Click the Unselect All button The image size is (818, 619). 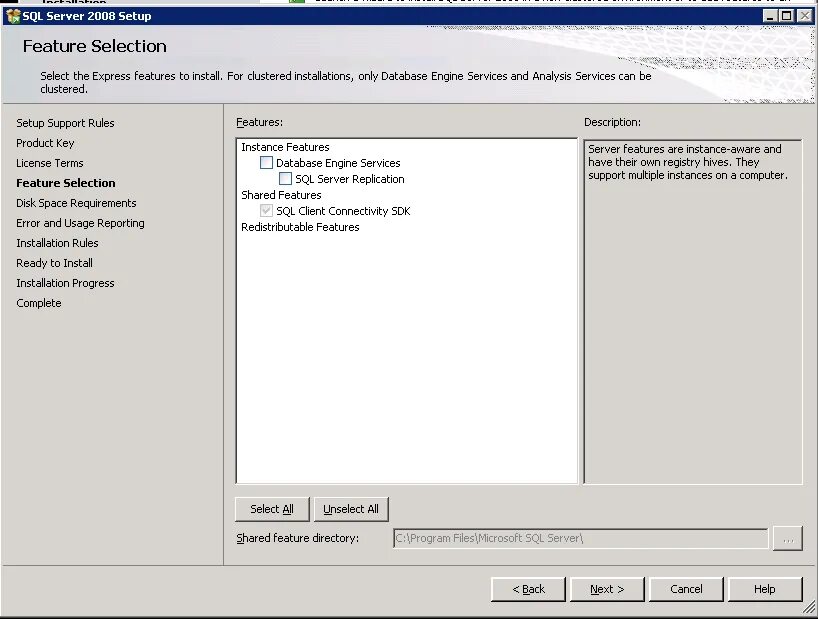click(x=351, y=509)
